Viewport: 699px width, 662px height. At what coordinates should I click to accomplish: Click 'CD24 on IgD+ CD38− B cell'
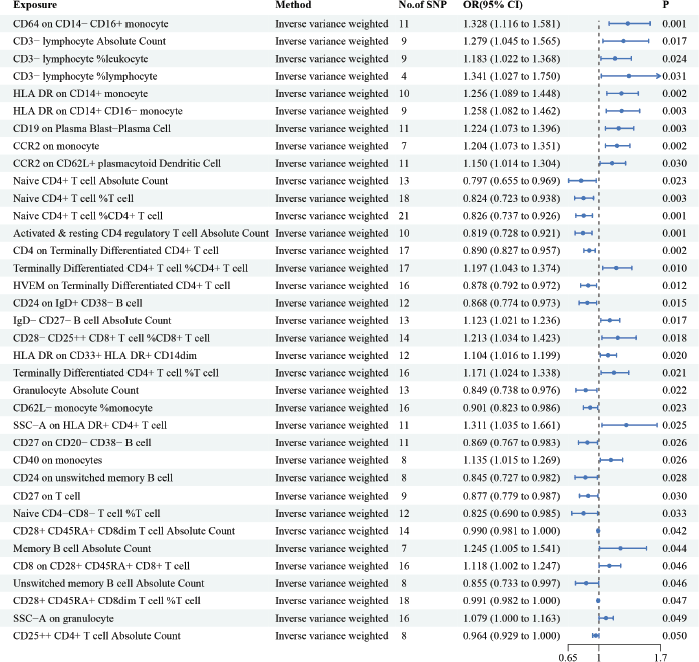pos(78,303)
